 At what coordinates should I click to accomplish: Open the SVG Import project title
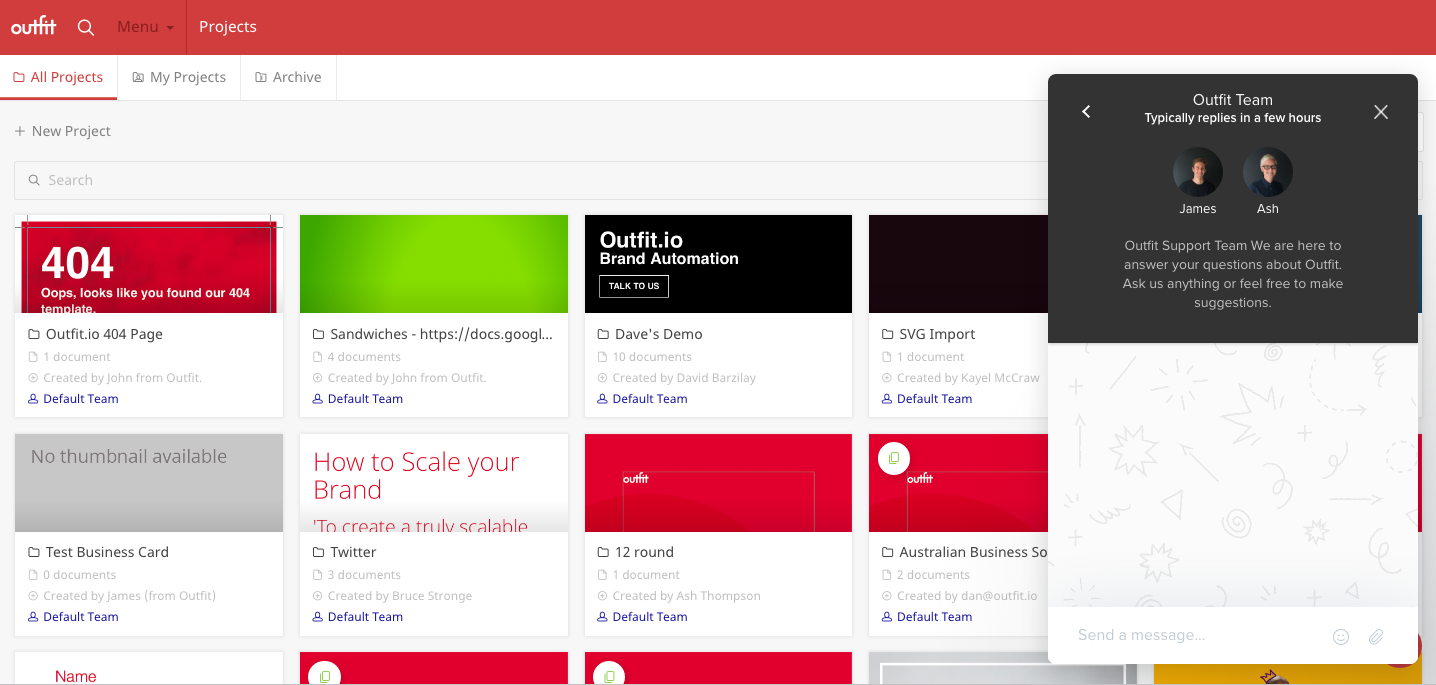tap(936, 334)
